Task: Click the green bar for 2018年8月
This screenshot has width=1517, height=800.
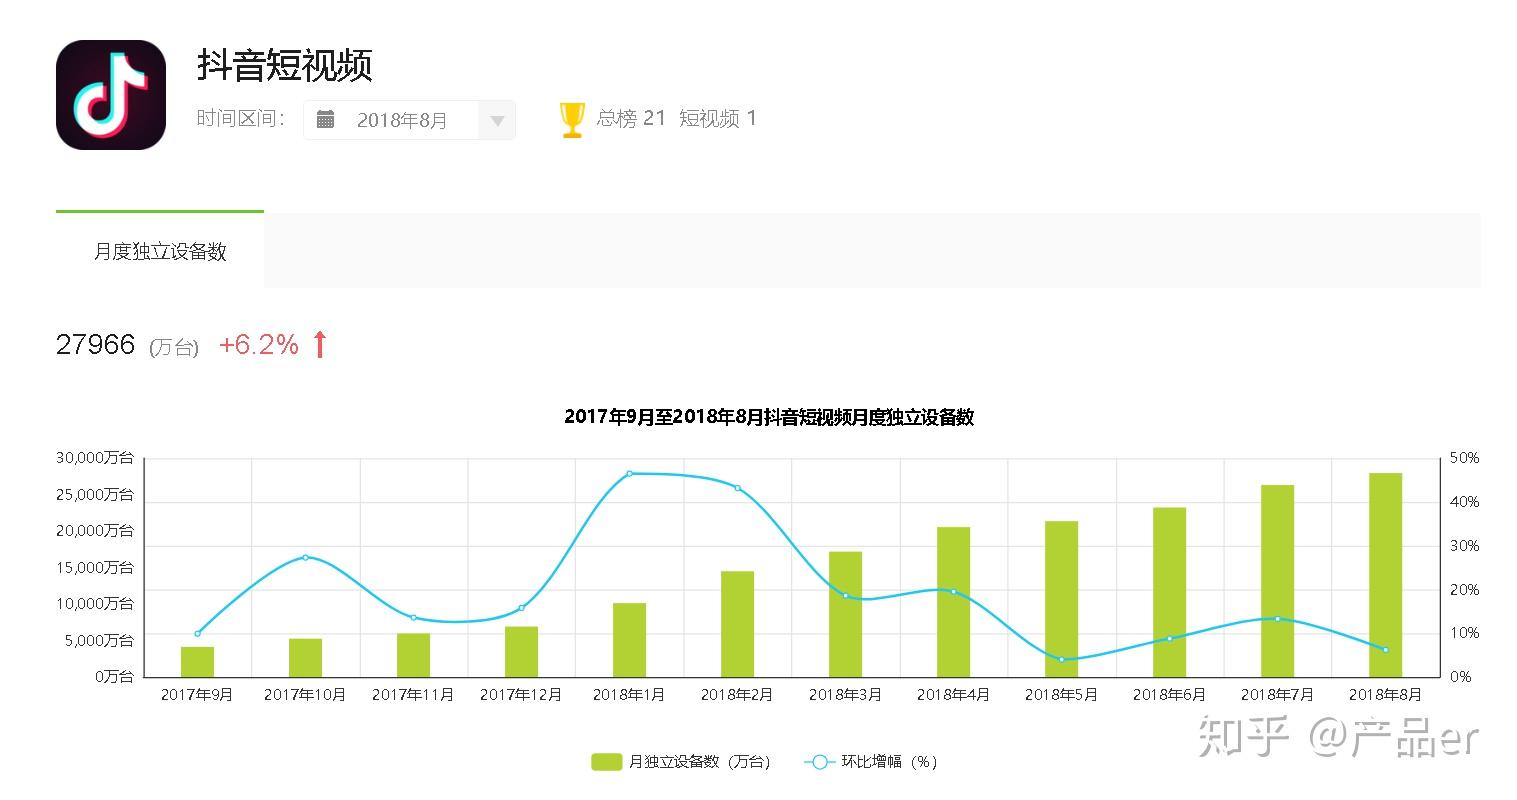Action: tap(1385, 575)
